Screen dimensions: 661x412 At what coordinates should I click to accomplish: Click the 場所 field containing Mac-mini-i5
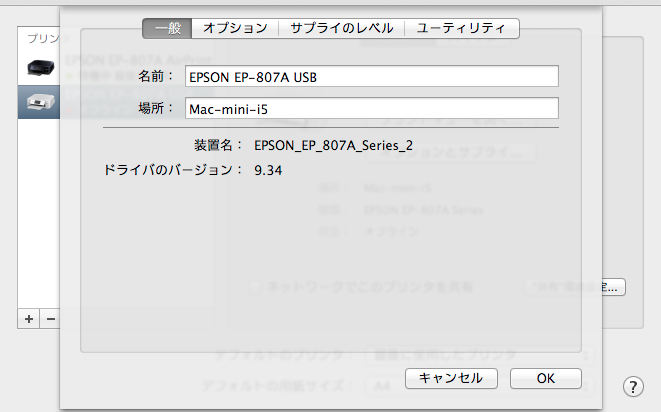[372, 108]
